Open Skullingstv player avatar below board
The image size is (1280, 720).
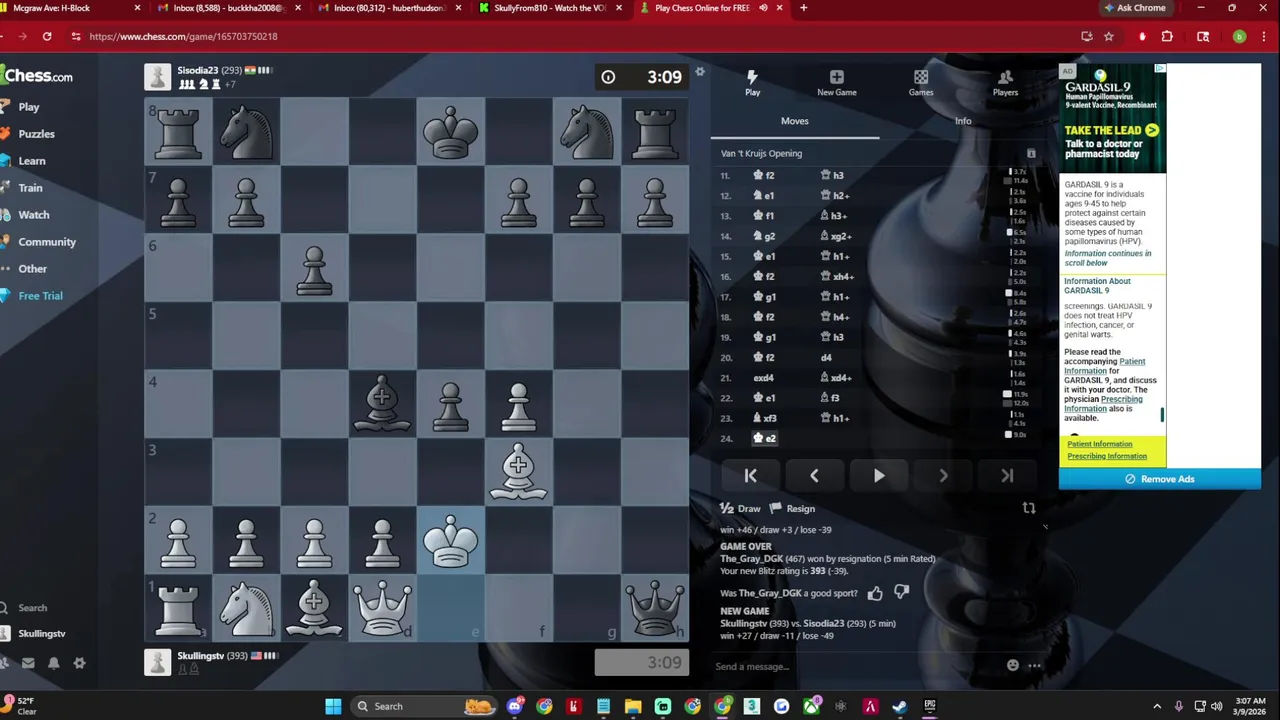click(157, 662)
